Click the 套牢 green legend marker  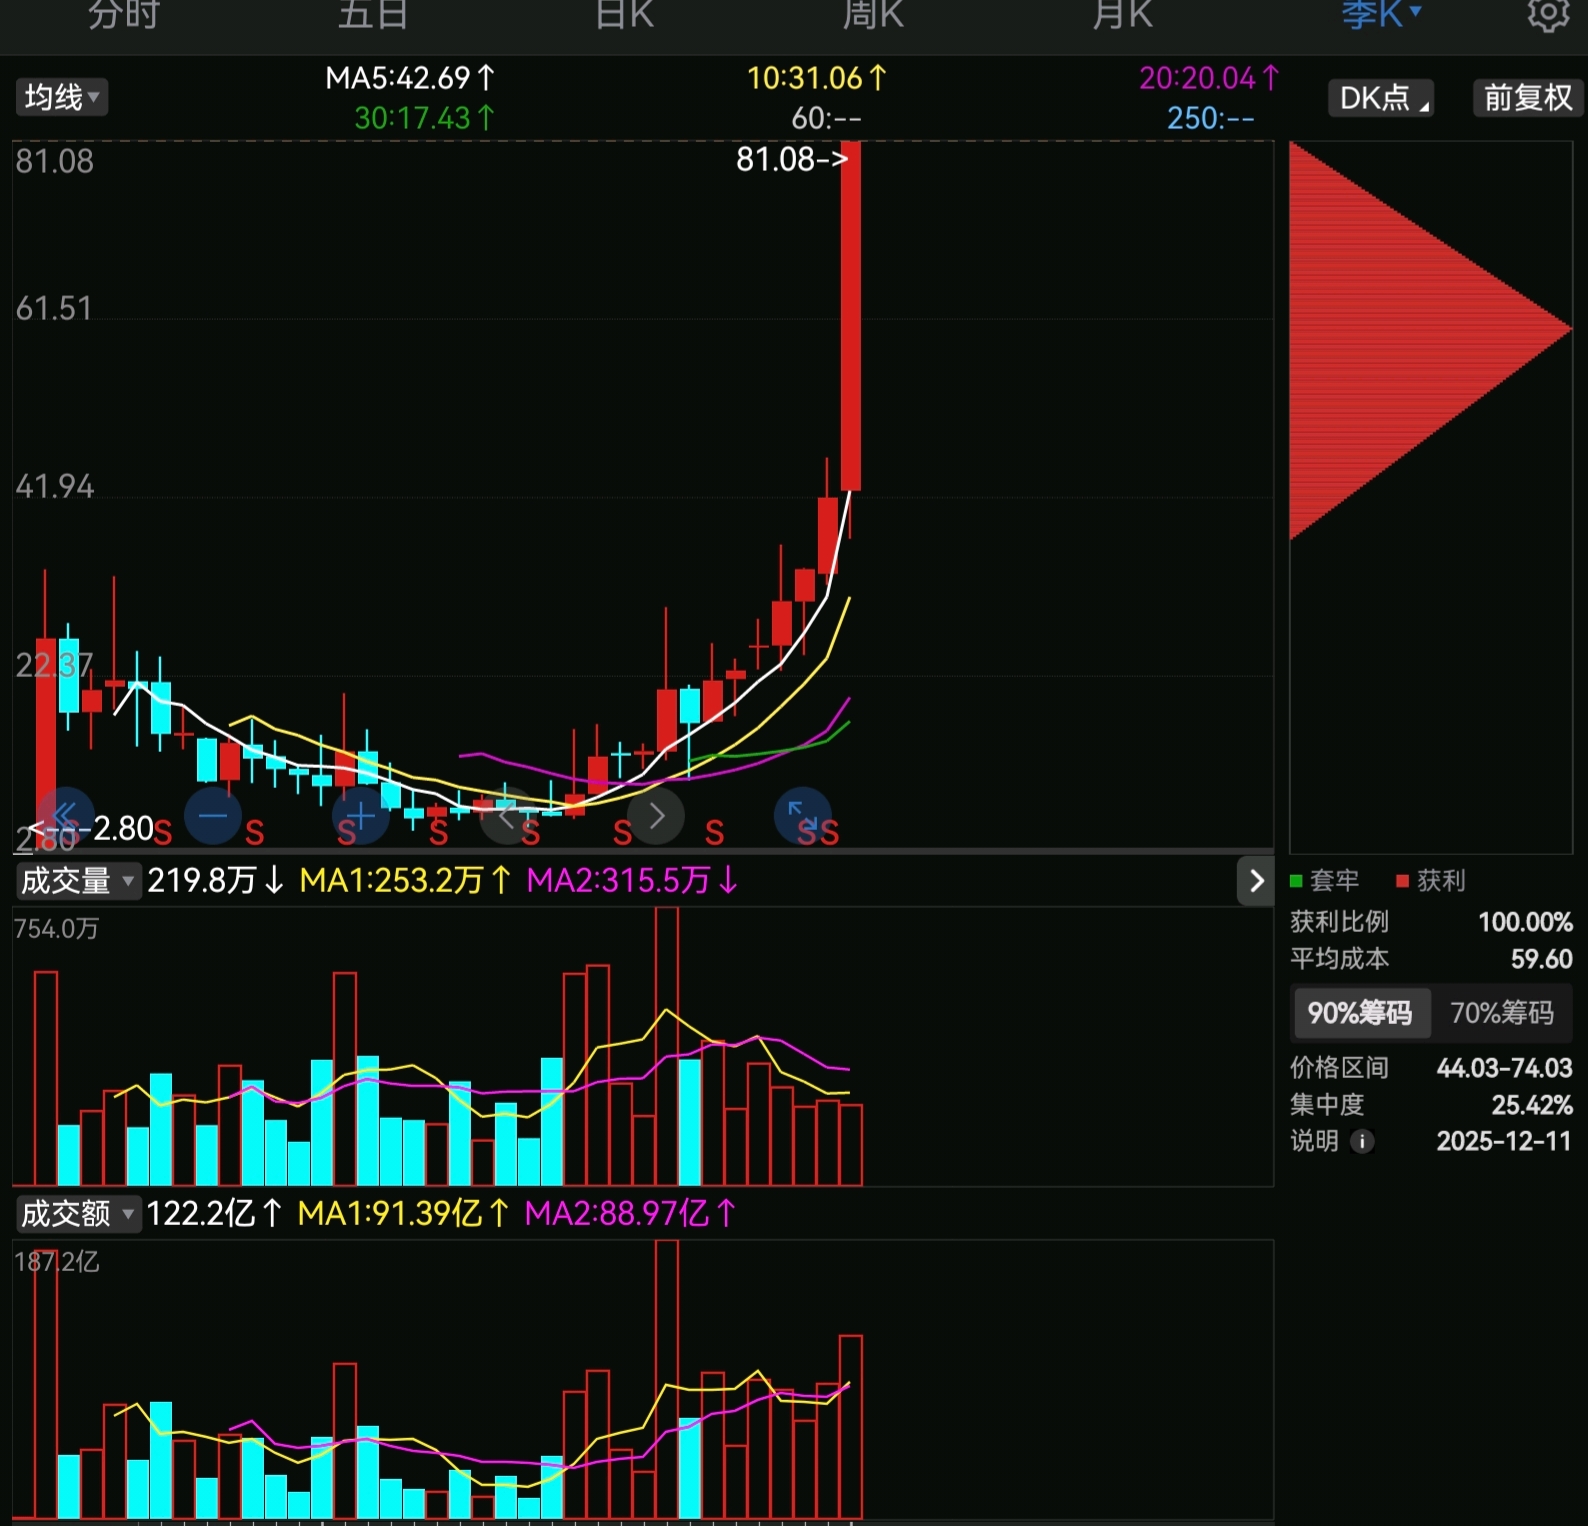point(1296,881)
